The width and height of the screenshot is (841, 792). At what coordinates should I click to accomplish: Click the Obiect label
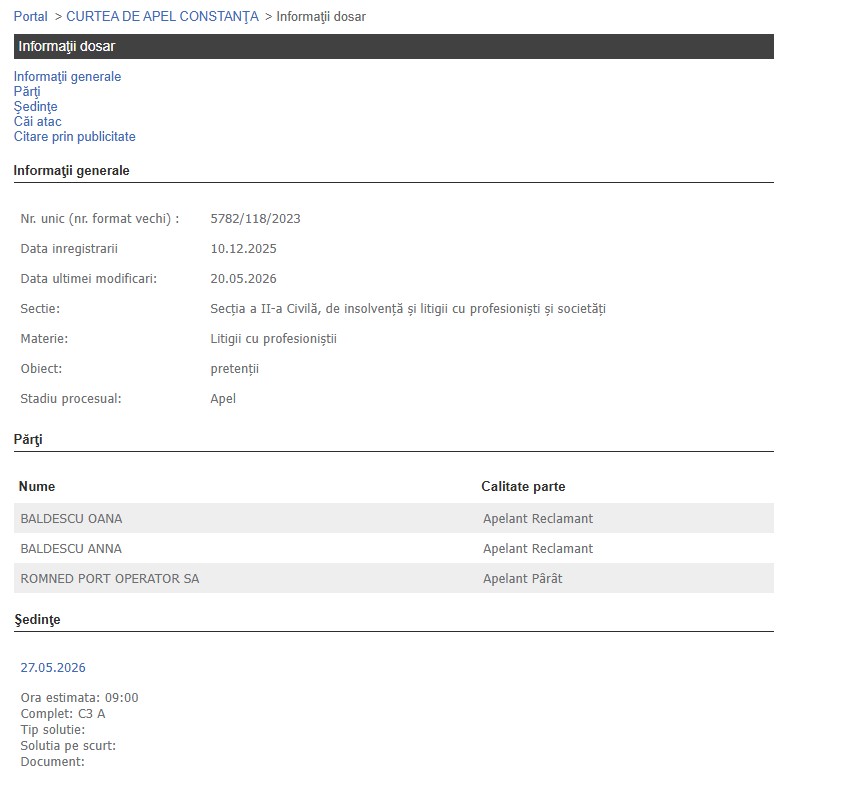(41, 369)
